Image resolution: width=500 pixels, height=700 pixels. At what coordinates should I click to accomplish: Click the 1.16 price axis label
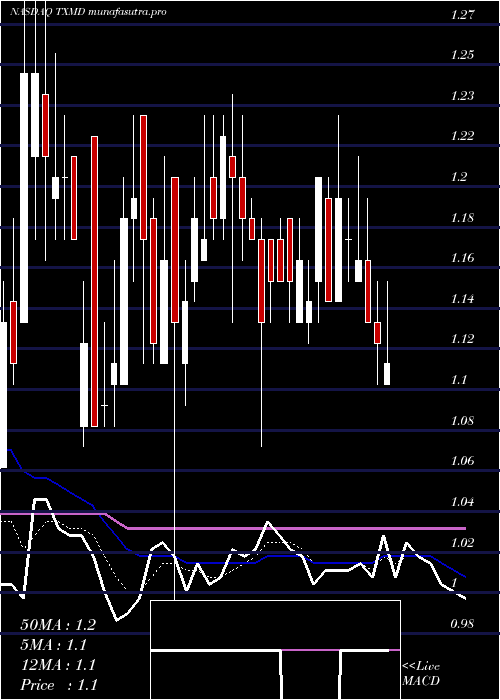462,258
